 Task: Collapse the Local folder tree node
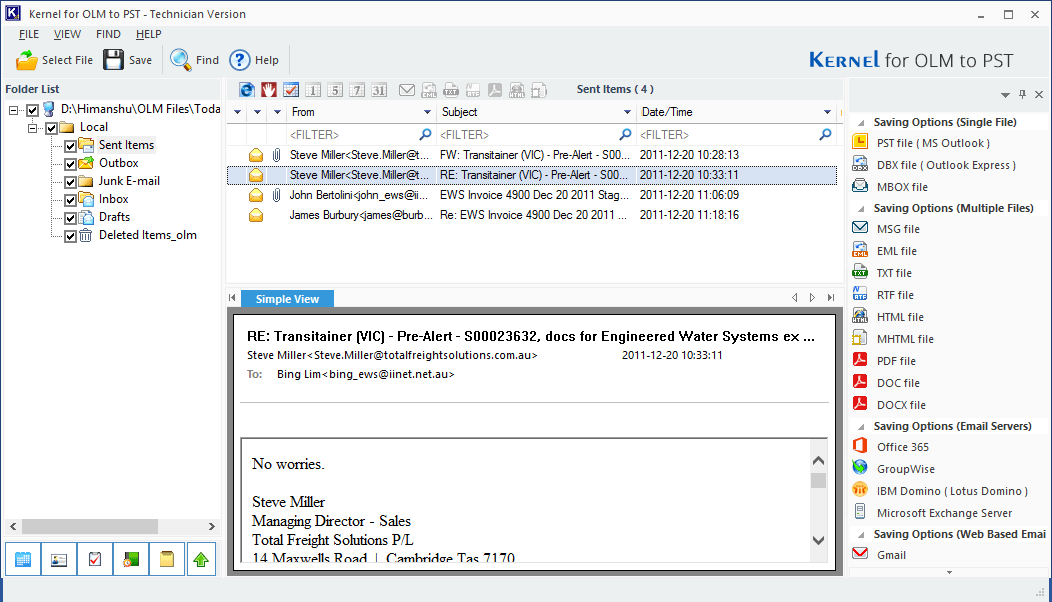[x=32, y=128]
